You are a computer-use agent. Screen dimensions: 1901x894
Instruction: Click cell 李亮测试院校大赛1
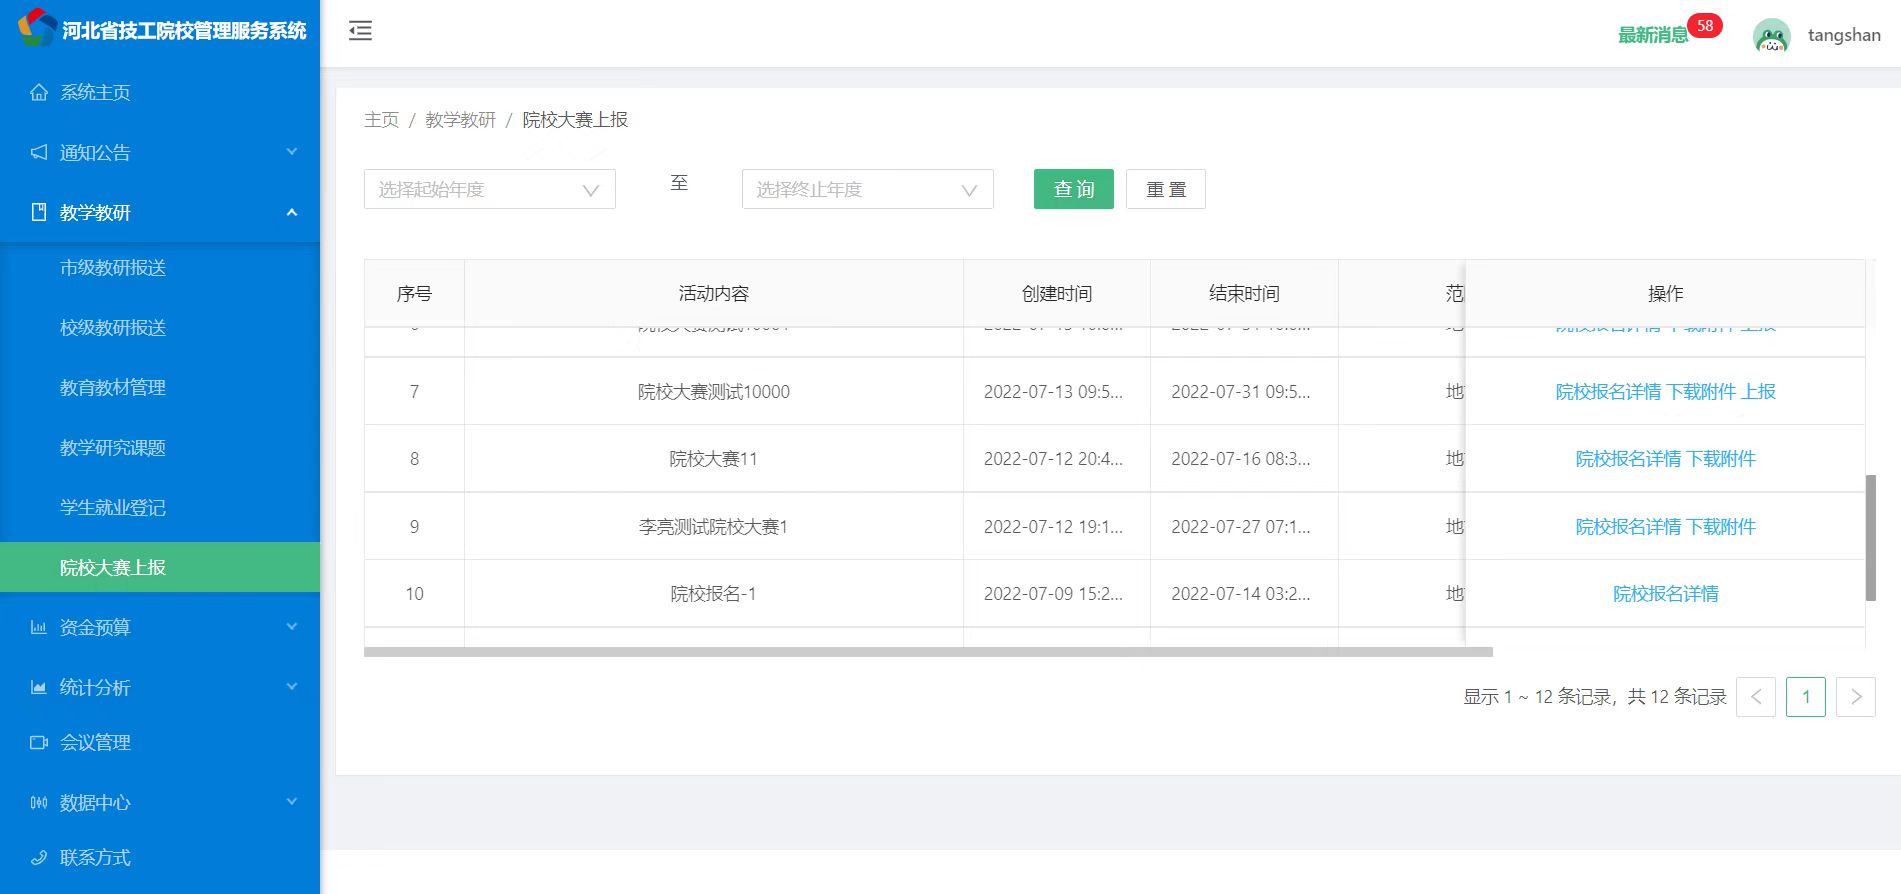click(714, 527)
